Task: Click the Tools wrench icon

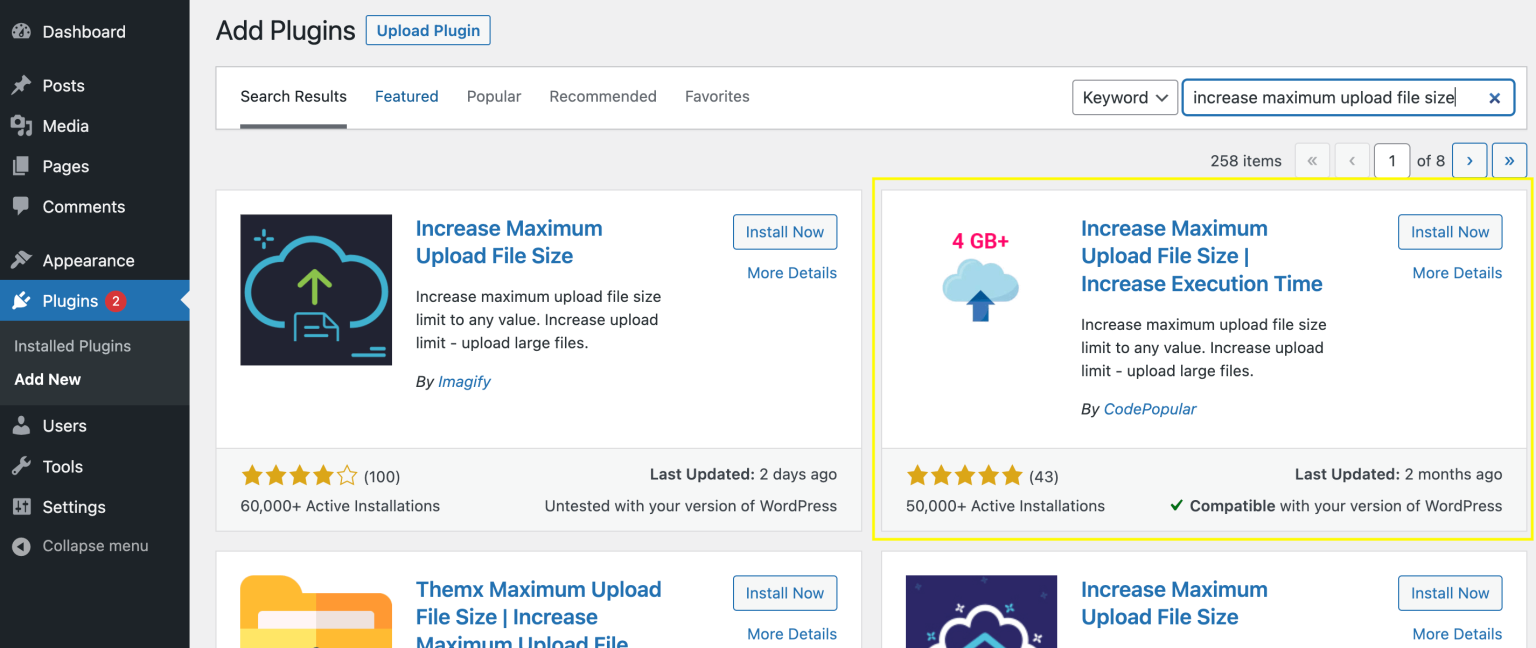Action: 22,466
